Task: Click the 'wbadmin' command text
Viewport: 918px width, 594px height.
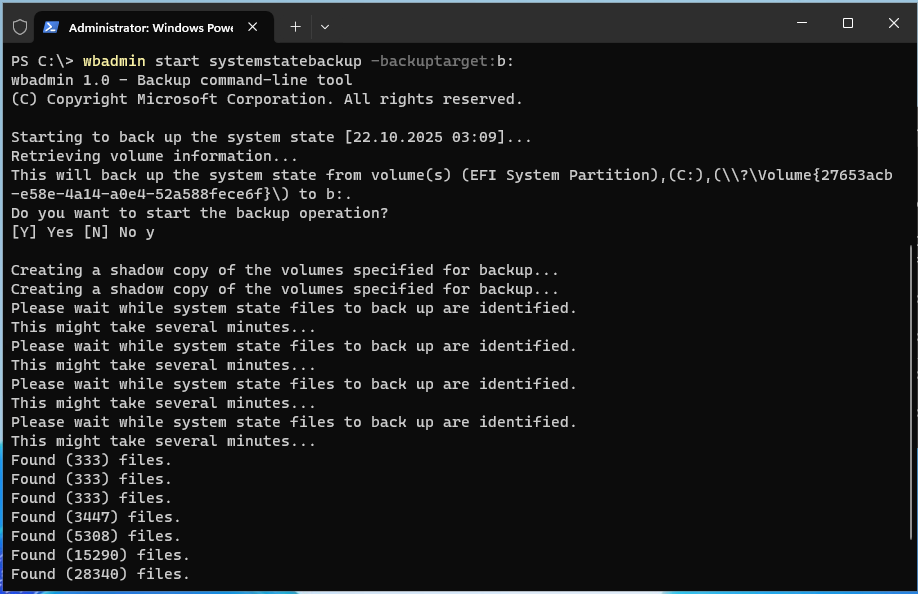Action: click(x=114, y=61)
